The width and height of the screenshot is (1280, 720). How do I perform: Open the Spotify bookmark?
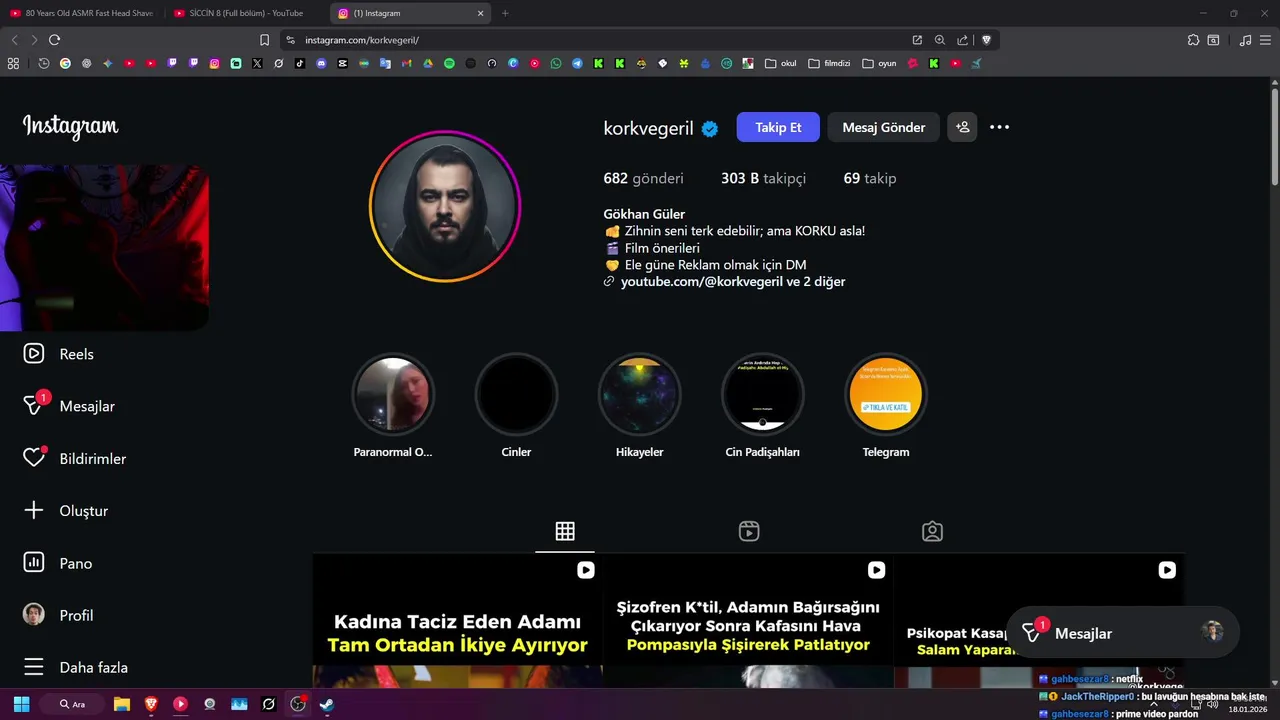[449, 63]
